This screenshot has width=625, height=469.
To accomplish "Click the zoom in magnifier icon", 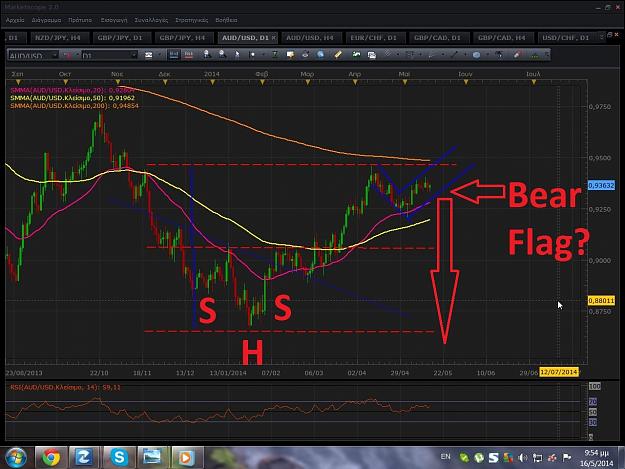I will coord(207,55).
